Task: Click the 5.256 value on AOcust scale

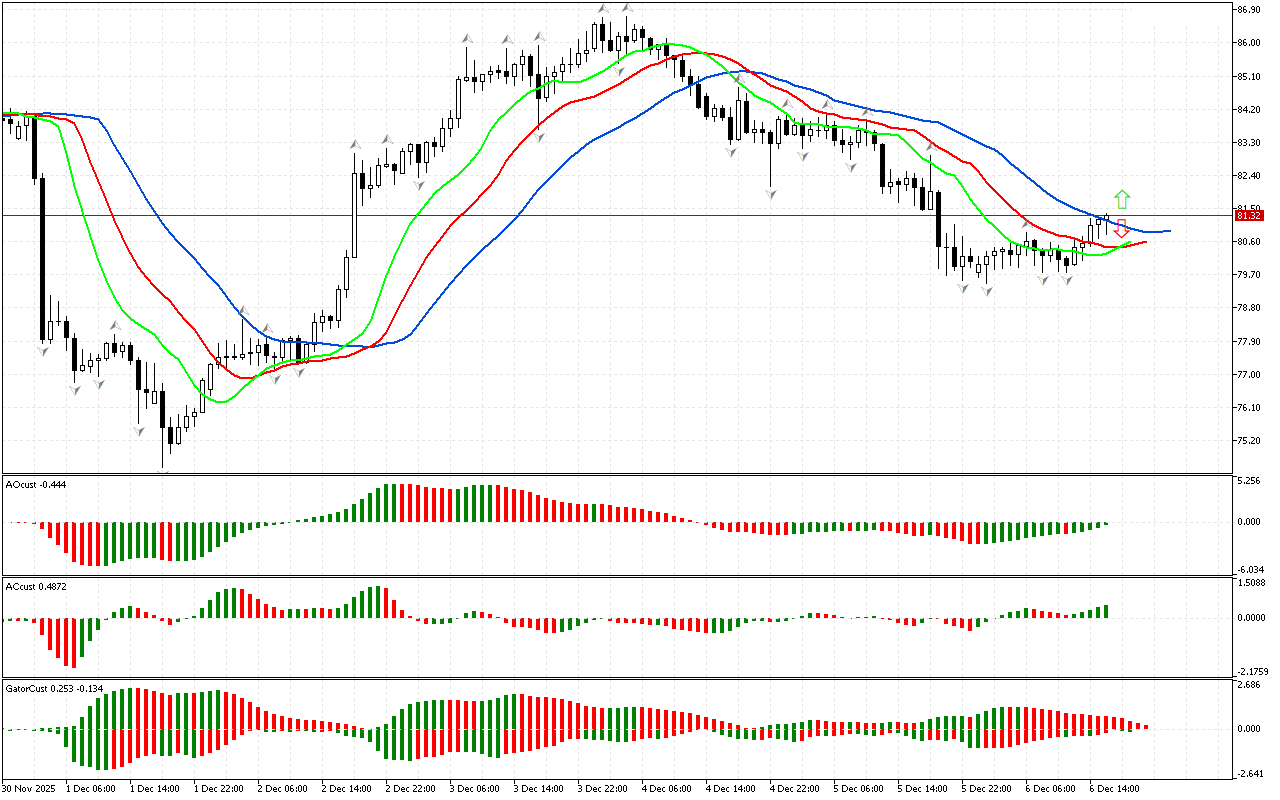Action: 1247,481
